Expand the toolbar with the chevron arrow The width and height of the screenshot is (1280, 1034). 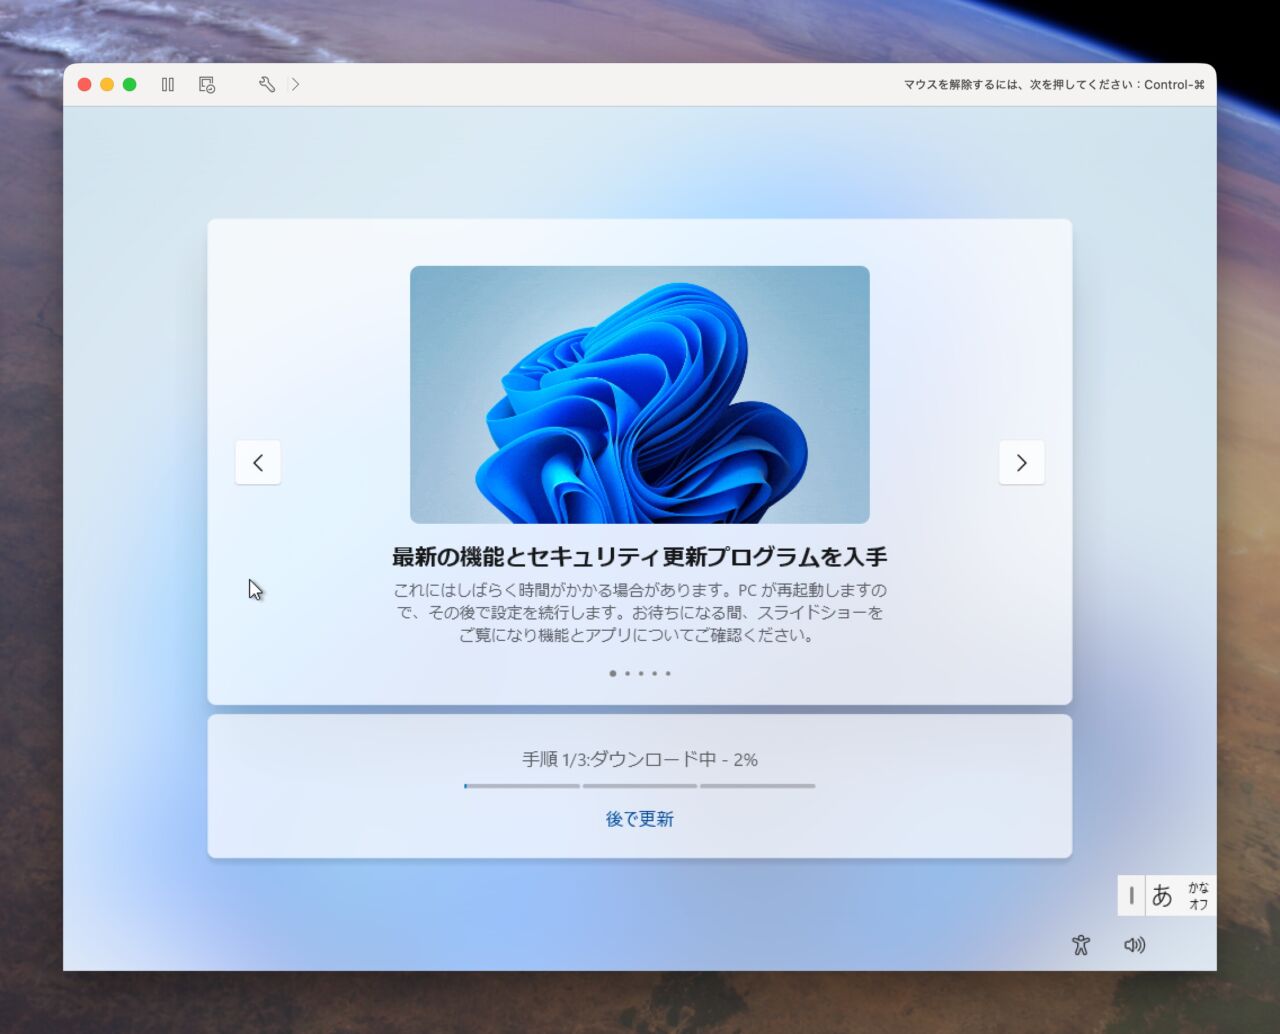295,85
